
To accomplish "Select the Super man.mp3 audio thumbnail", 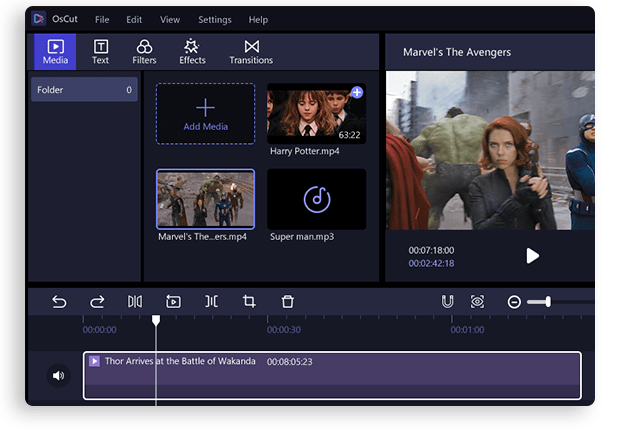I will point(316,199).
